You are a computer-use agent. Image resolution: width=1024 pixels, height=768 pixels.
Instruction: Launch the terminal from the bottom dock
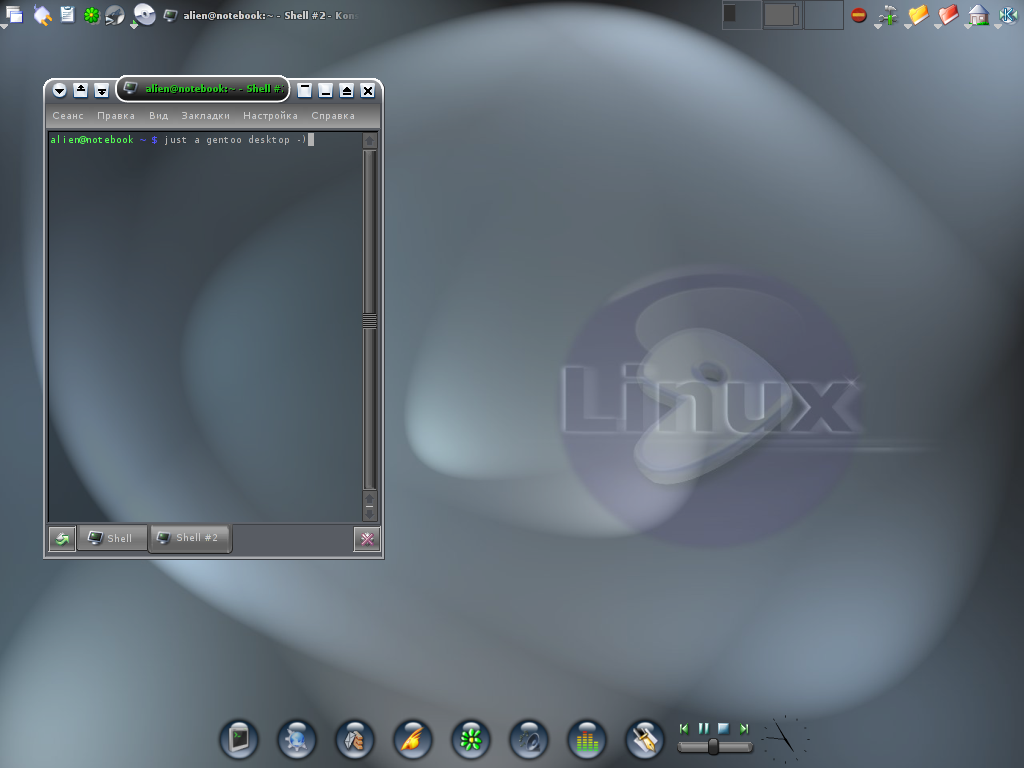pos(239,740)
